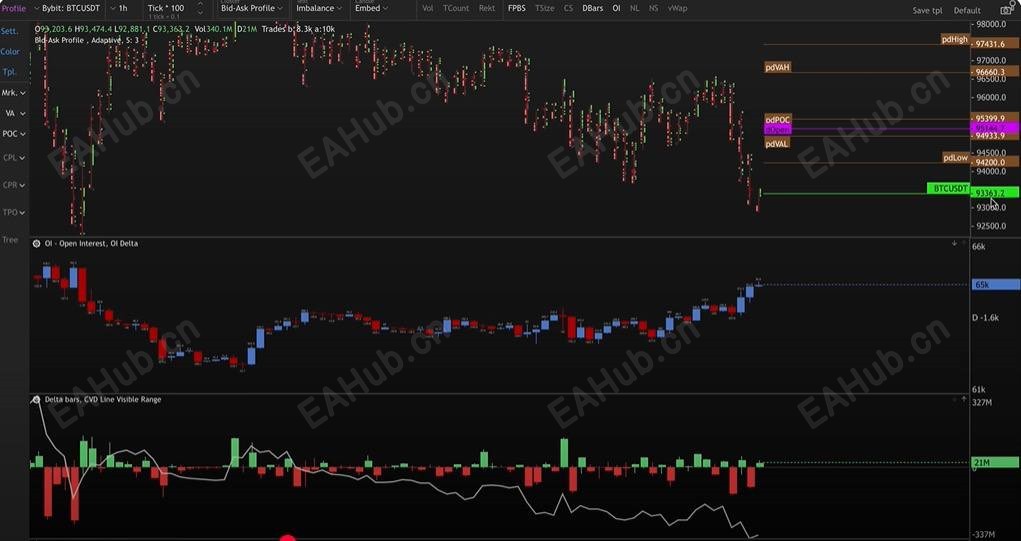The image size is (1021, 541).
Task: Click the pdVAL level label
Action: (x=777, y=143)
